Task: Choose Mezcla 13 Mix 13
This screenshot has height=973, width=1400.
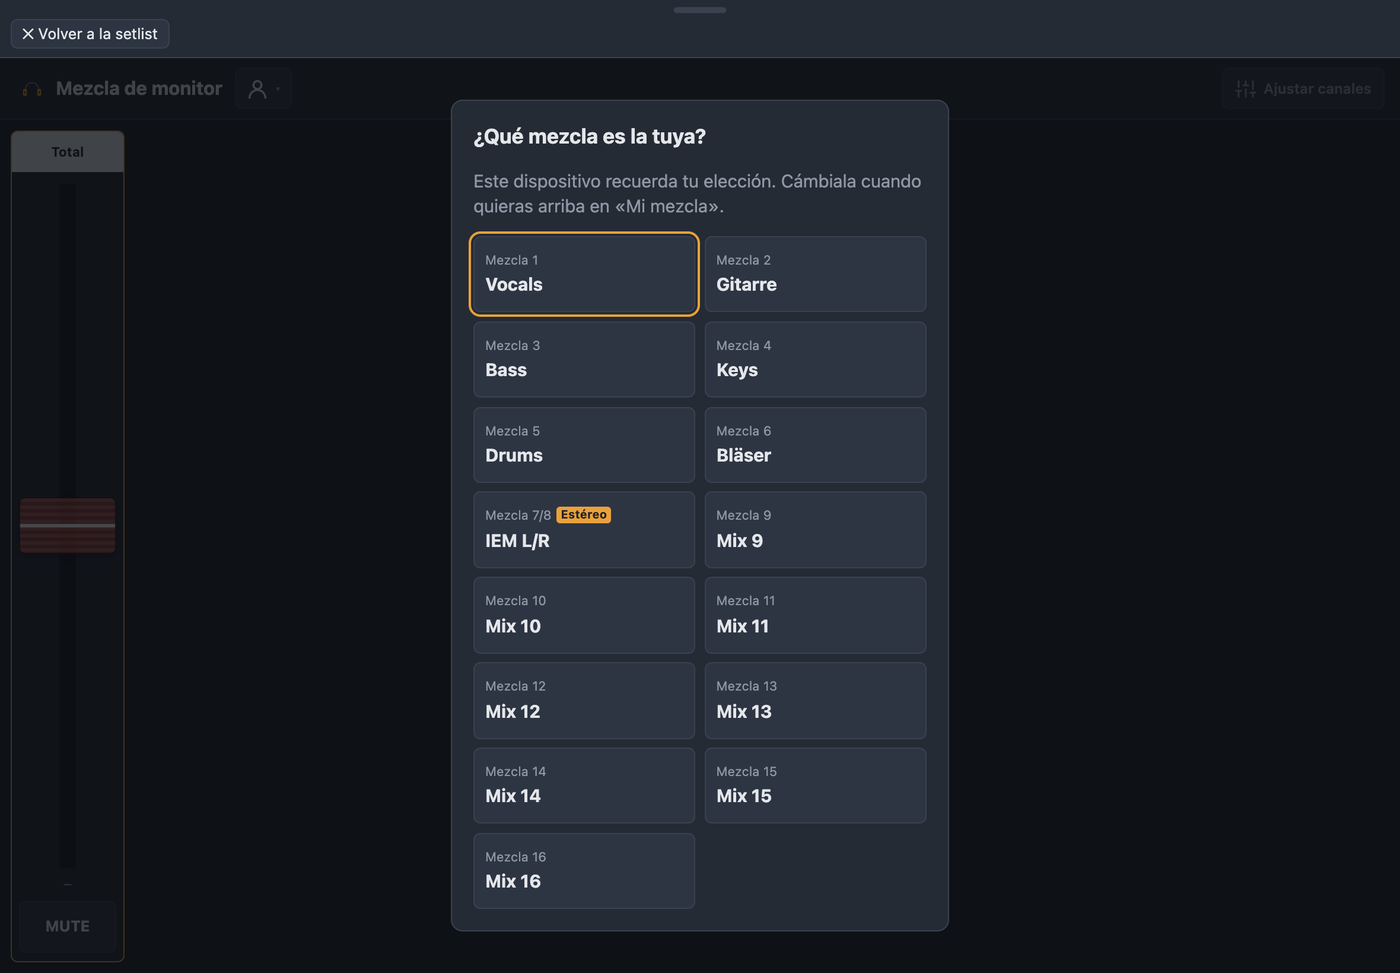Action: pos(815,701)
